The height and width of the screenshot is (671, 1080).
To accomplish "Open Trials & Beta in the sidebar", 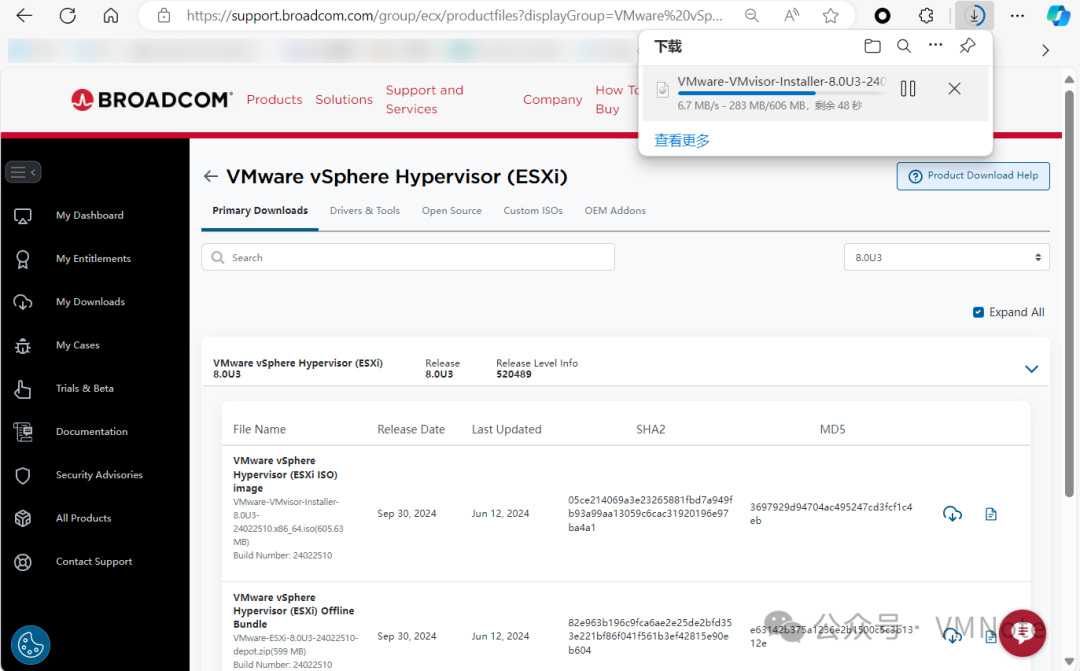I will click(85, 389).
